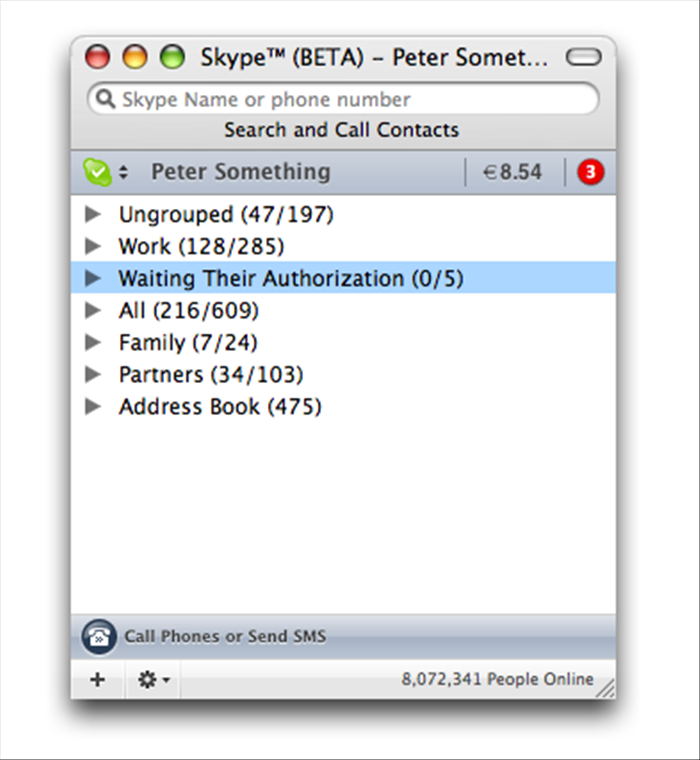Viewport: 700px width, 760px height.
Task: Click the red badge showing 3 events
Action: 590,172
